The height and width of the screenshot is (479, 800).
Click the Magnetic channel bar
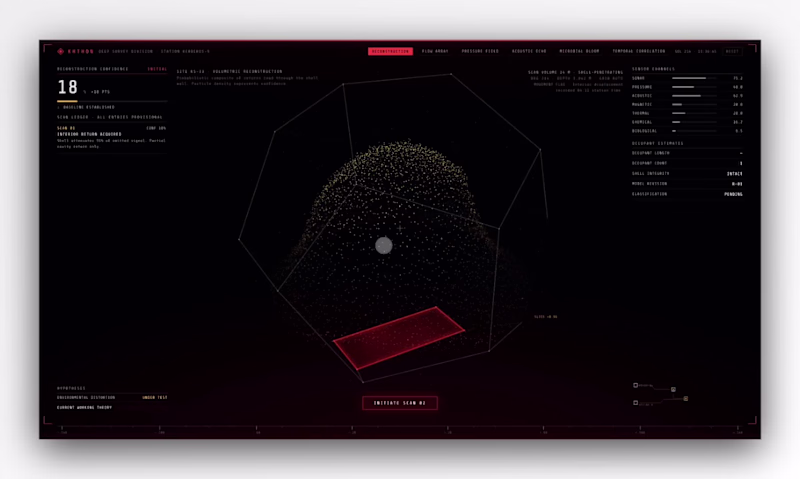click(694, 105)
